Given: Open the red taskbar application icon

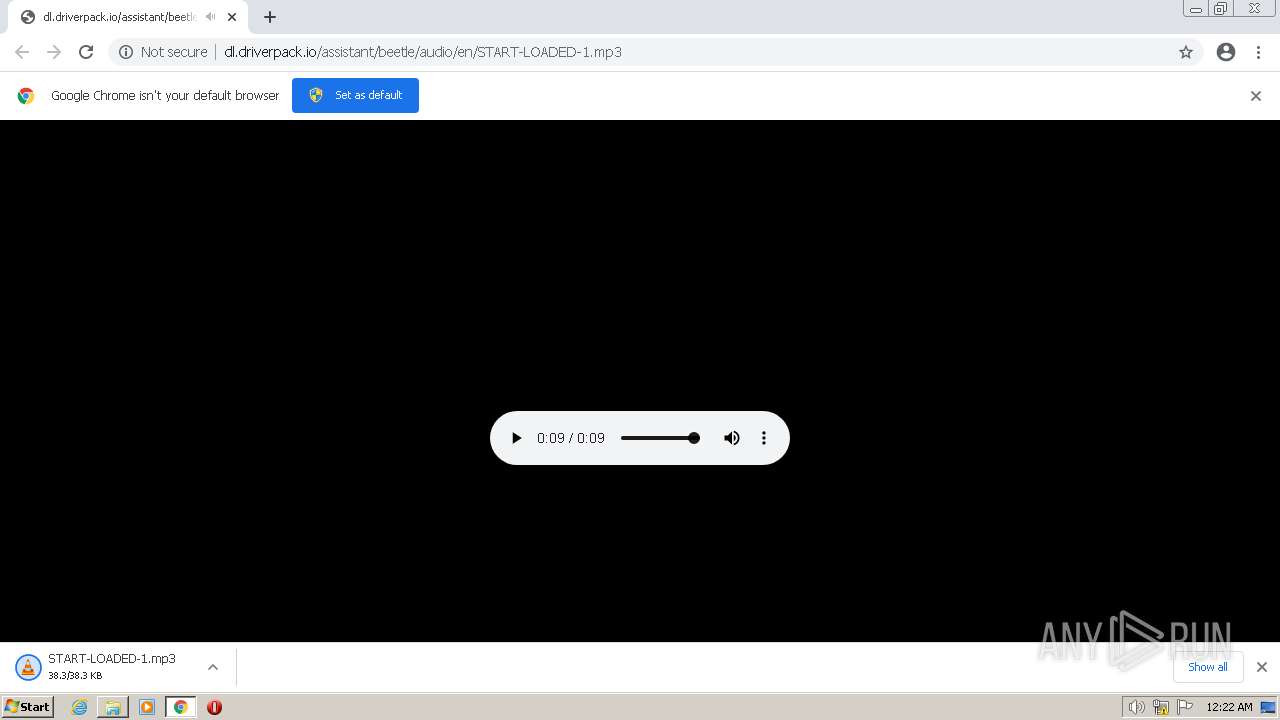Looking at the screenshot, I should (x=214, y=707).
